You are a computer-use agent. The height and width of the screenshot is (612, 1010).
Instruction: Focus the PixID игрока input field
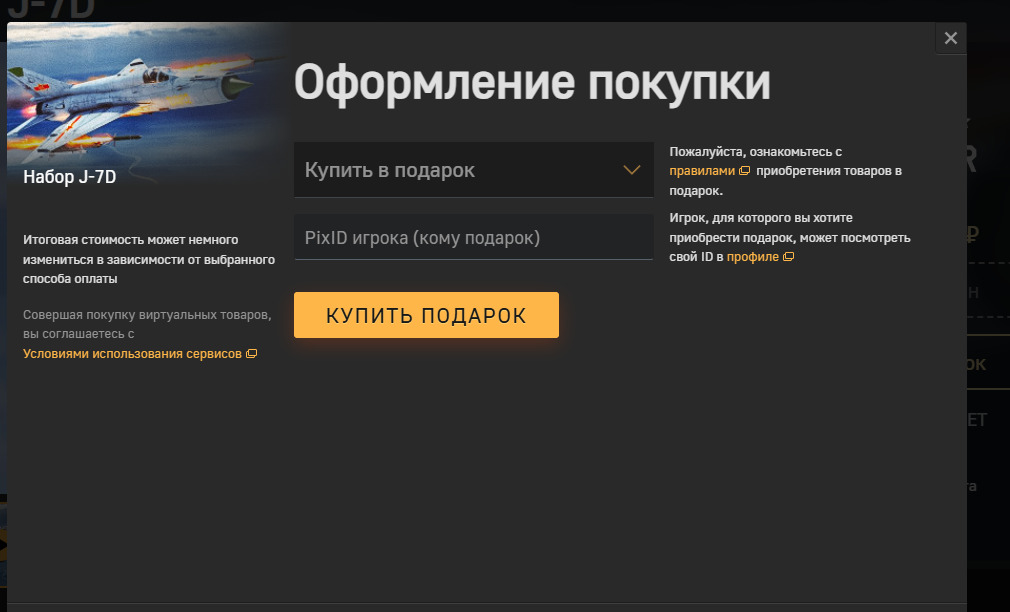tap(473, 238)
